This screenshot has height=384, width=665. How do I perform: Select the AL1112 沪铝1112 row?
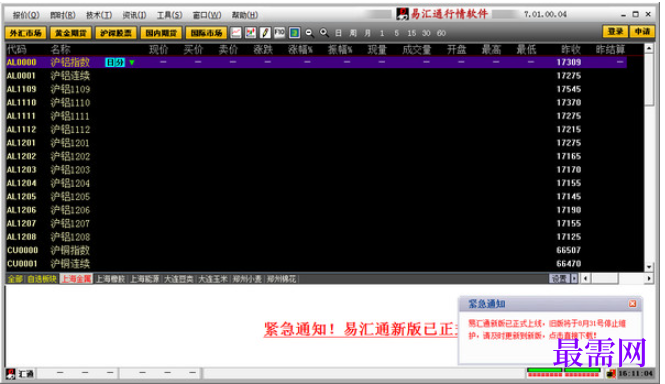tap(316, 129)
